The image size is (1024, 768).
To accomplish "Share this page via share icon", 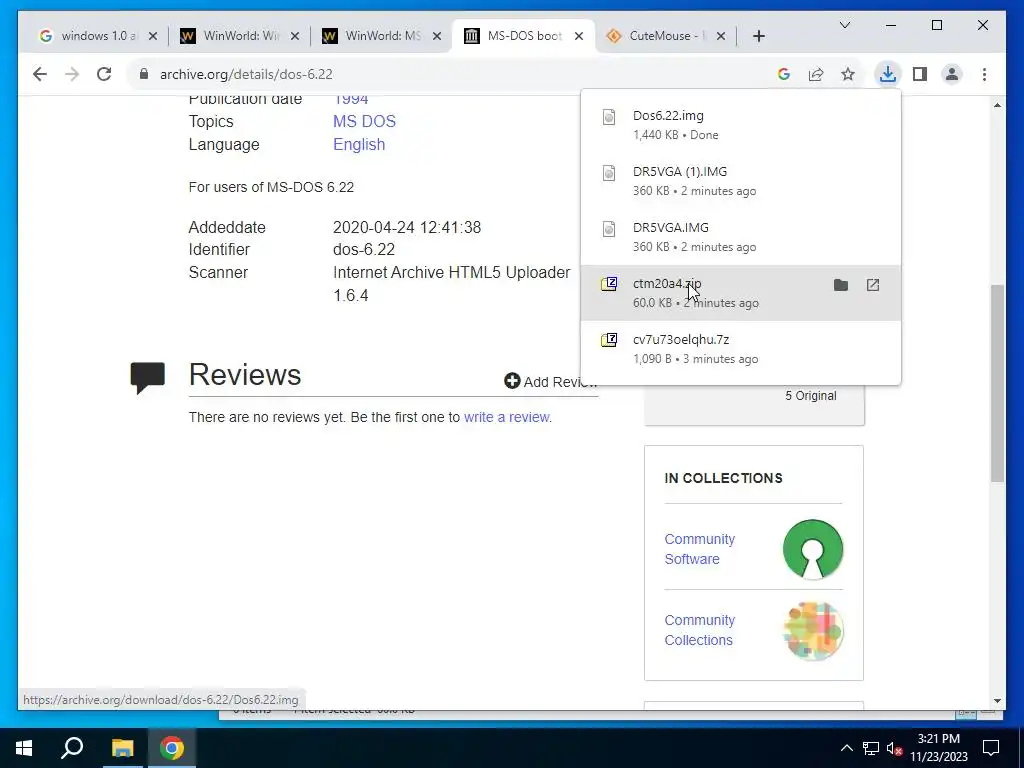I will click(816, 74).
